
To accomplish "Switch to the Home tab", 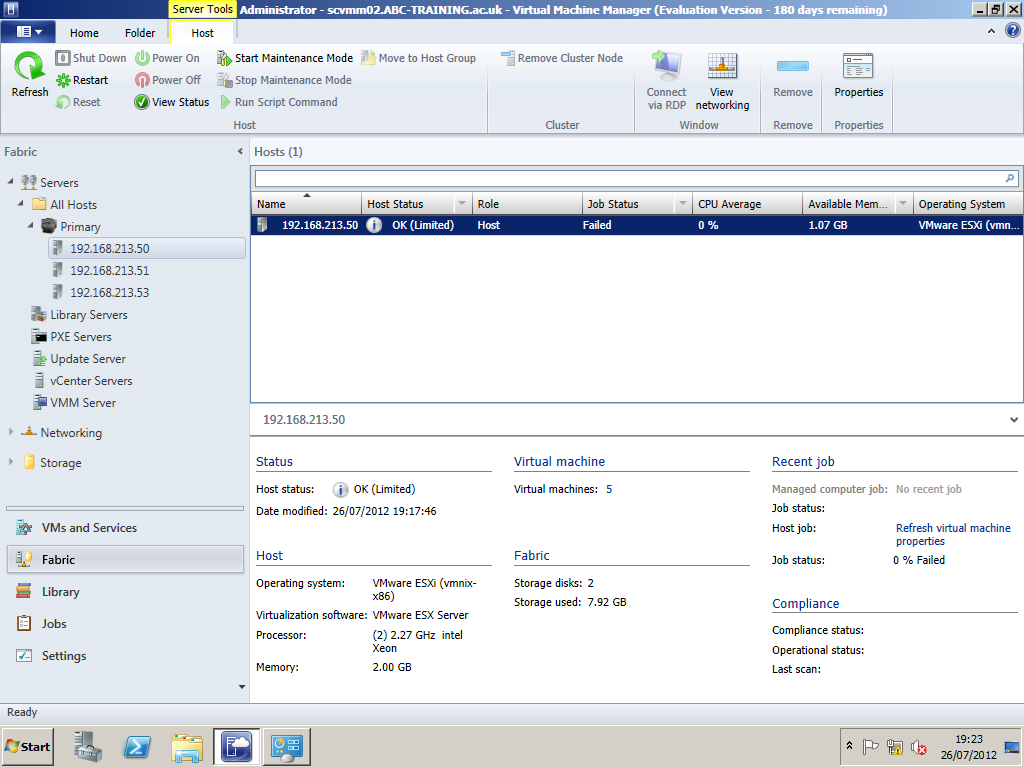I will [x=84, y=33].
